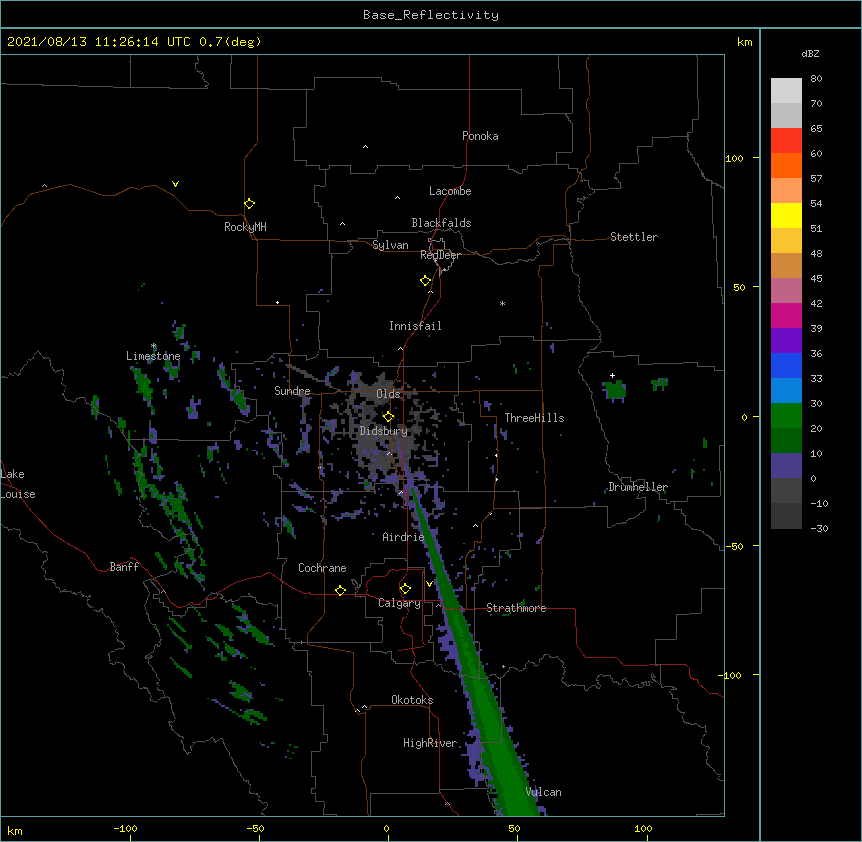The image size is (862, 842).
Task: Click the Sundre town label
Action: click(292, 391)
